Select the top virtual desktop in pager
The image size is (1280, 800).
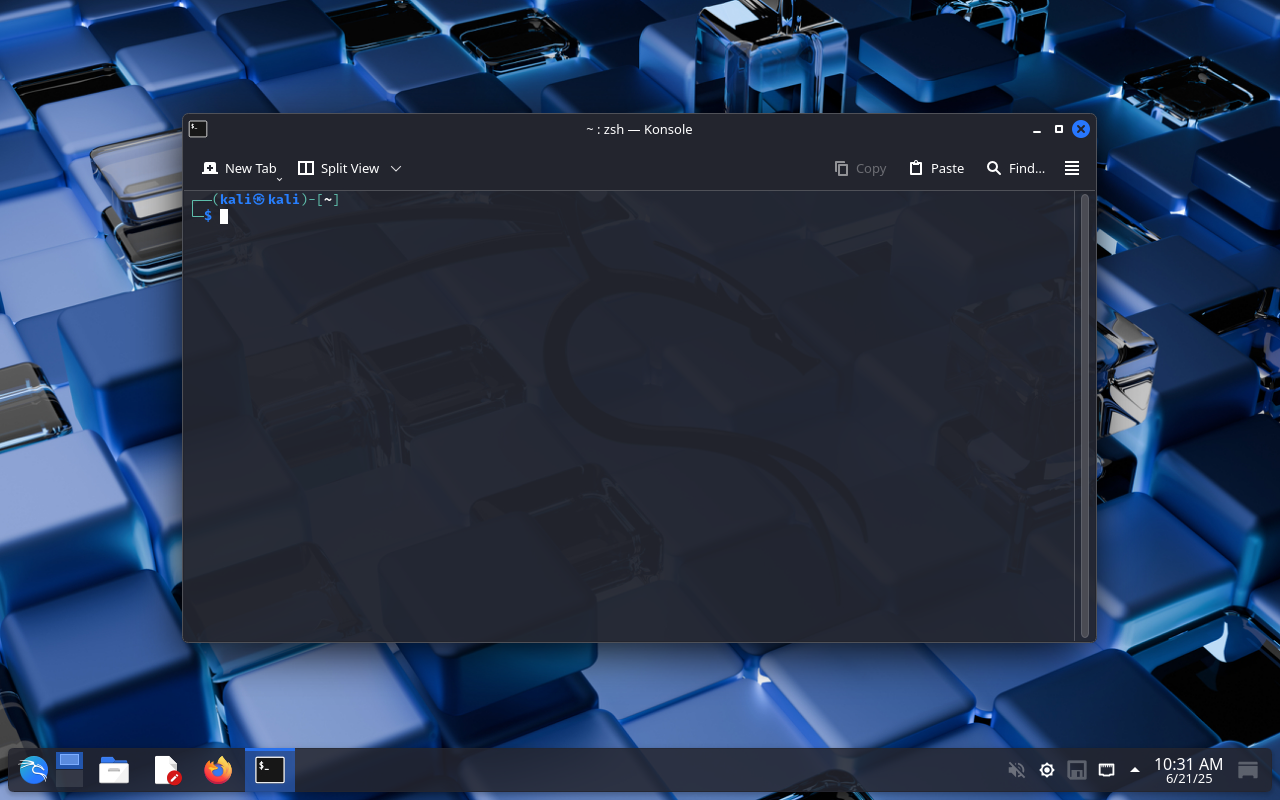[69, 761]
